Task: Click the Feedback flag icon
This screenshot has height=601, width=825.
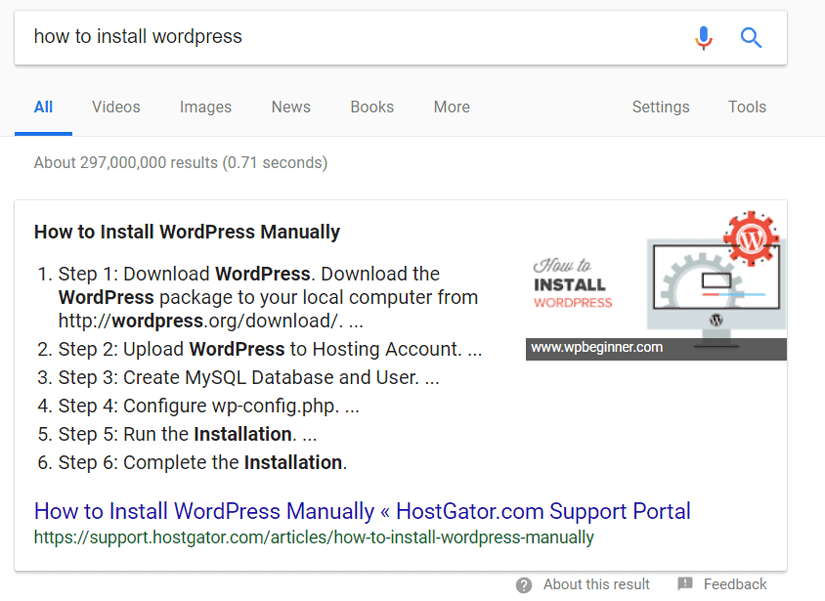Action: tap(685, 584)
